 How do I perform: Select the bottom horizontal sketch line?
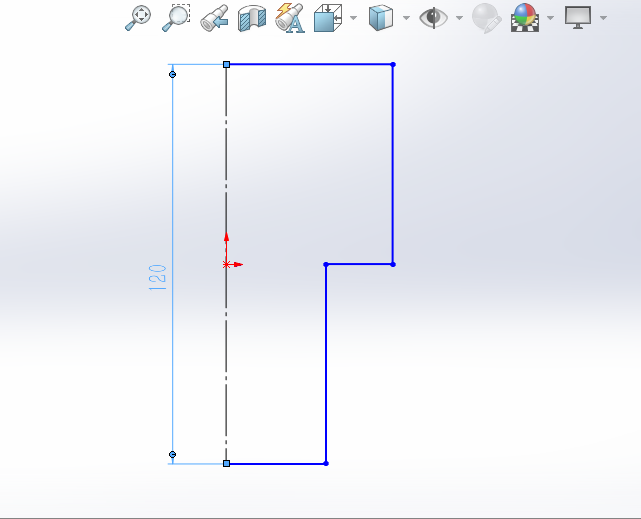tap(277, 463)
